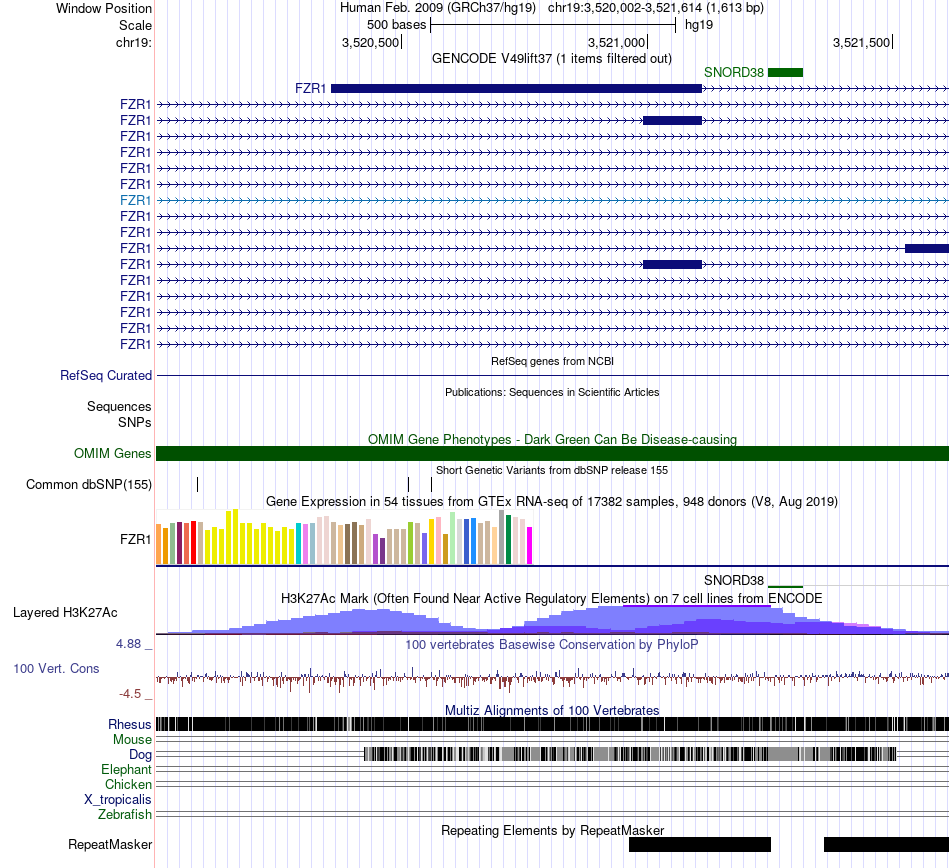Click the GENCODE V49lift37 track title
The image size is (950, 868).
551,59
